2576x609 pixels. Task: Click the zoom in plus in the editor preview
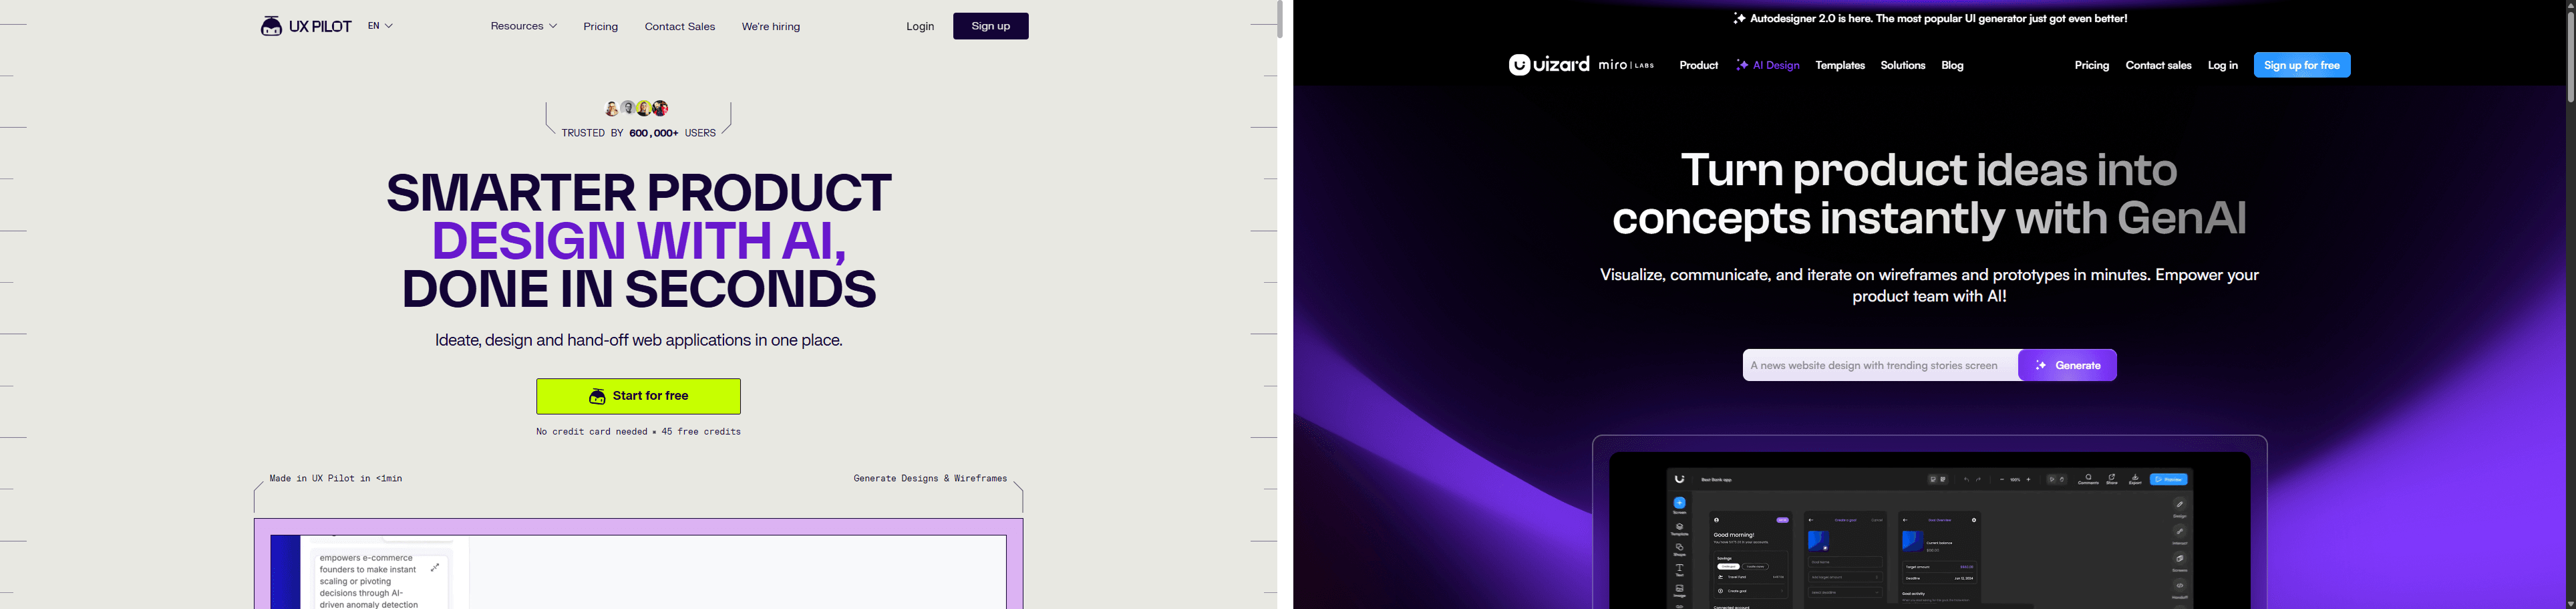2028,480
